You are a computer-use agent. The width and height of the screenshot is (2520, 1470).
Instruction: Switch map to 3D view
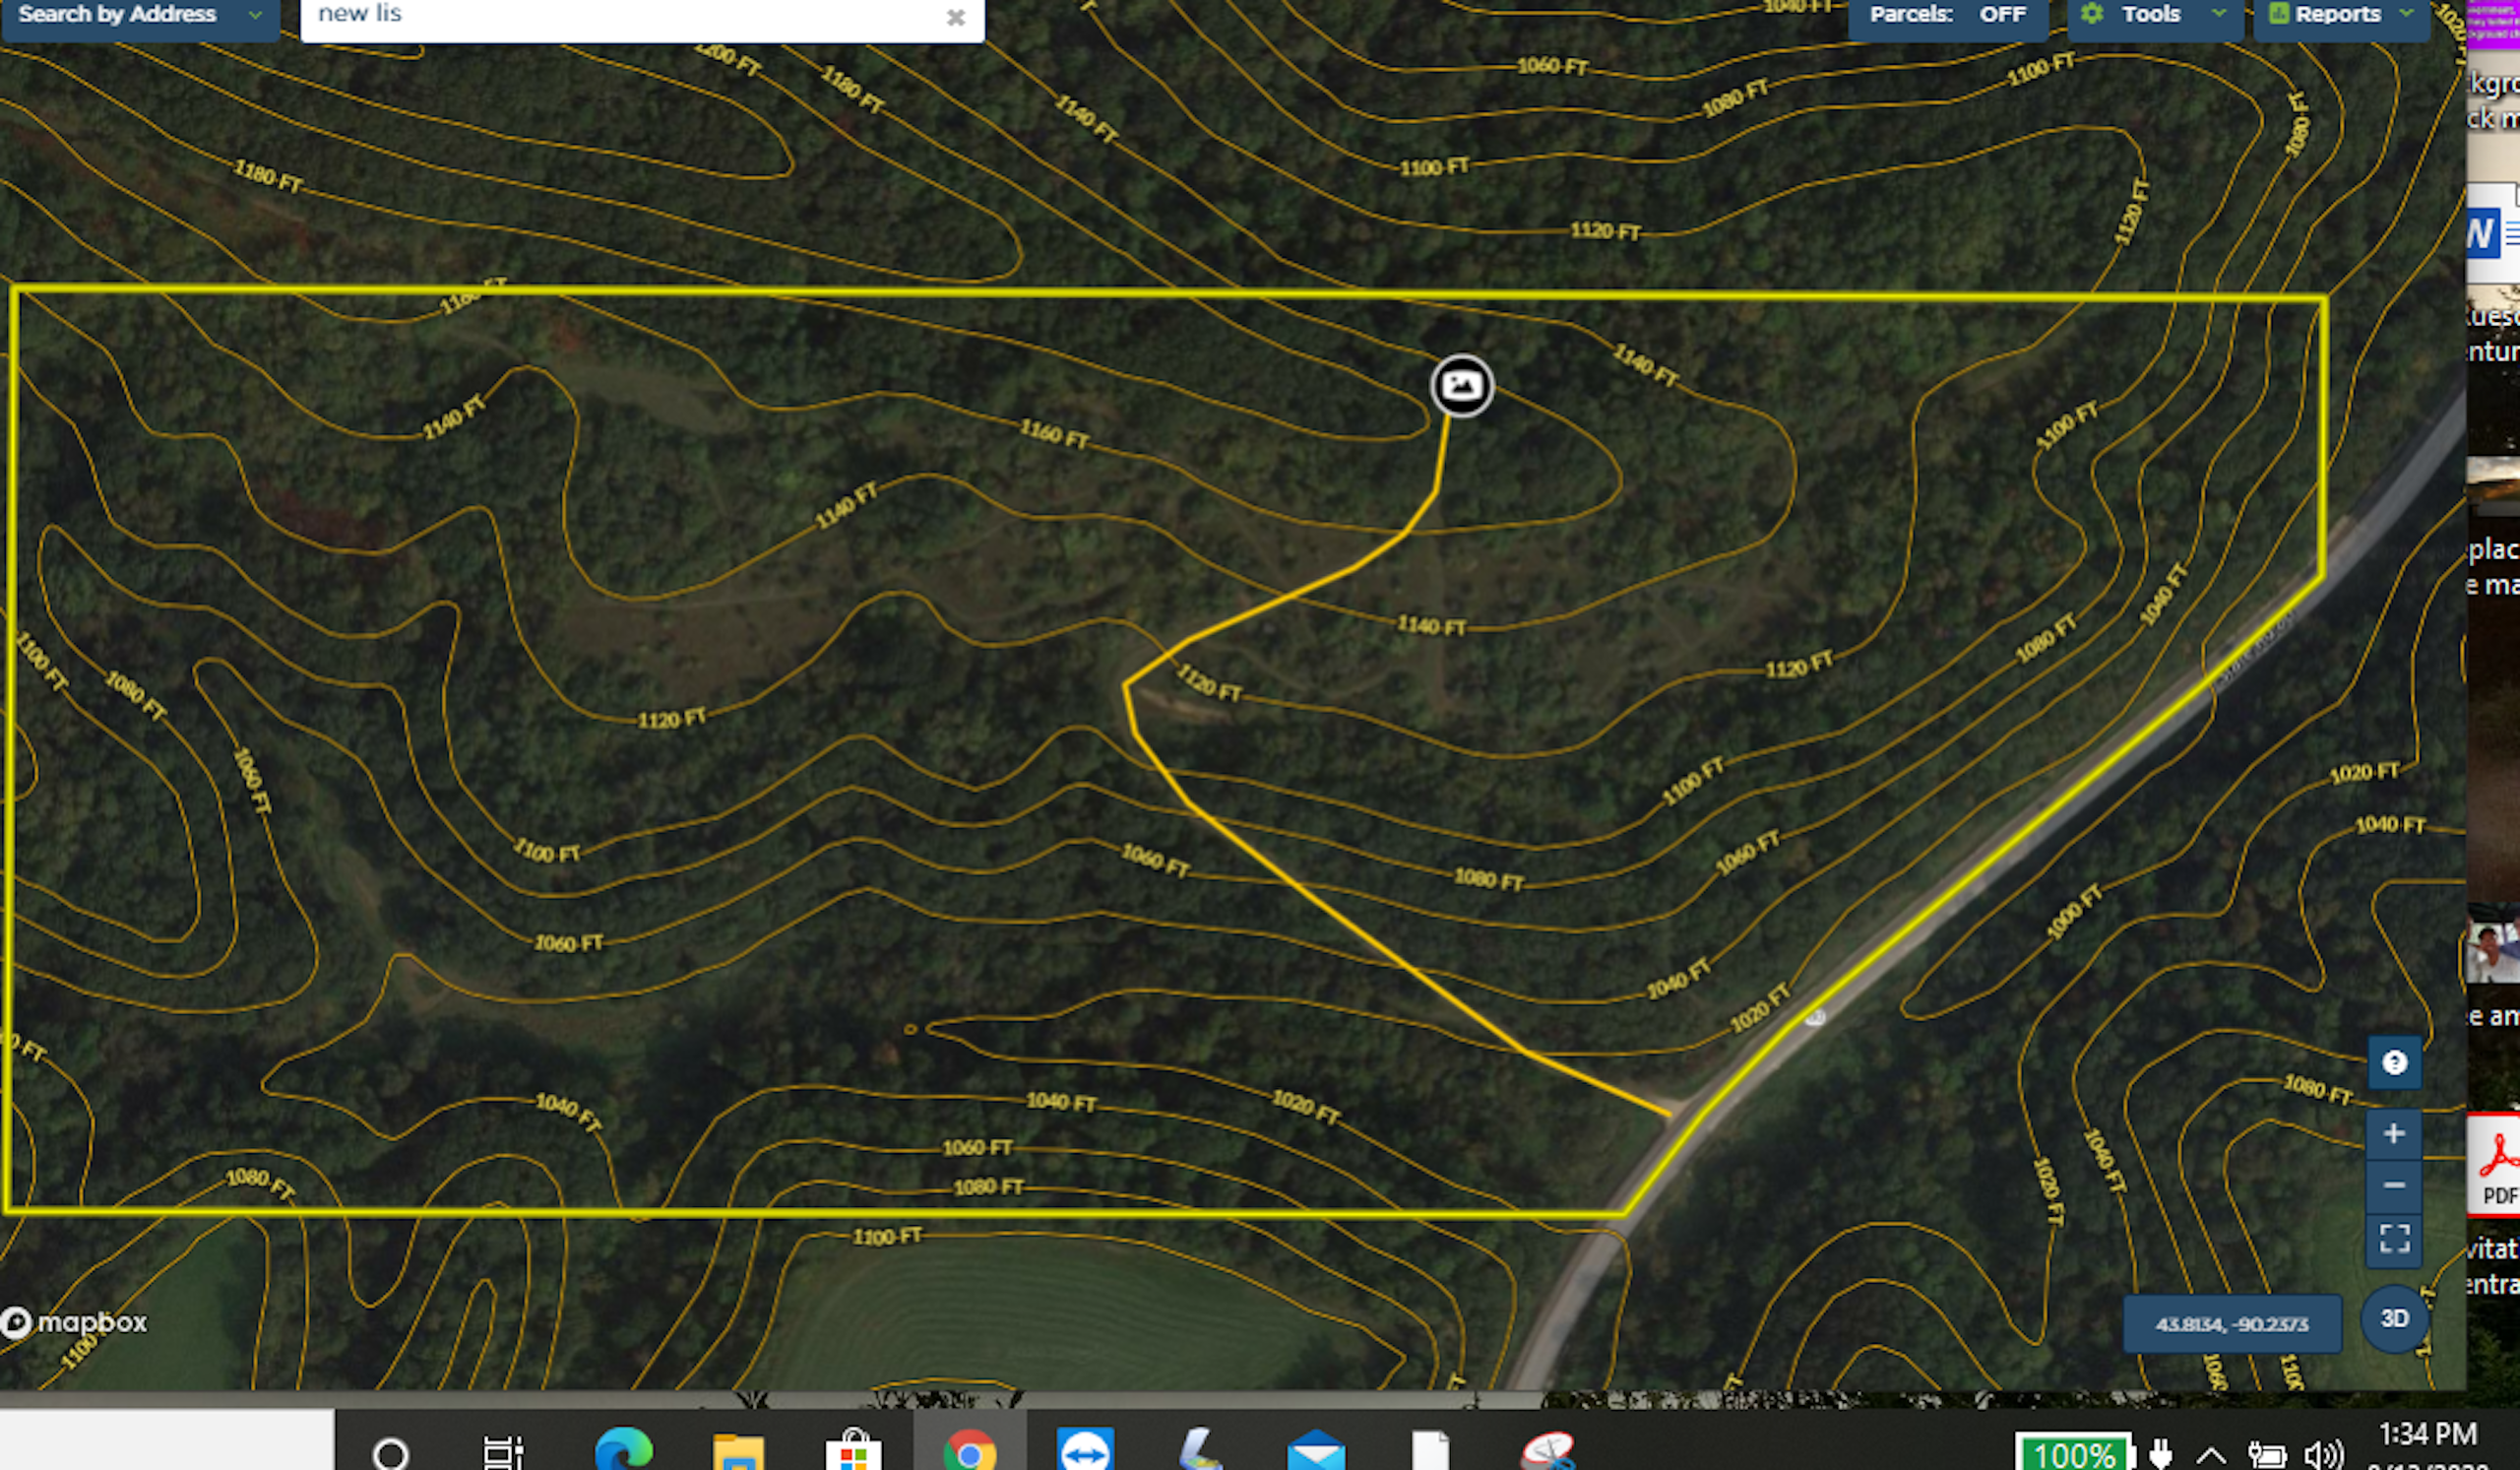pyautogui.click(x=2394, y=1319)
